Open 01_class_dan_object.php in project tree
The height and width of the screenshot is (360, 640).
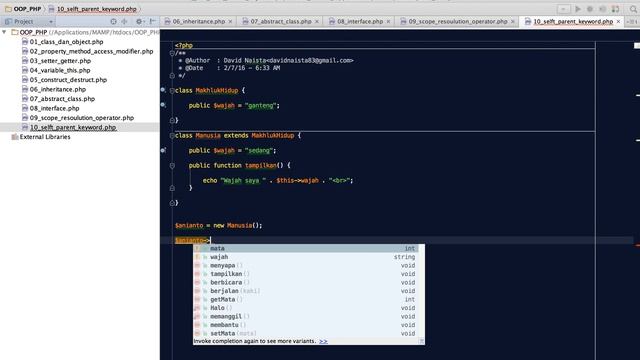click(66, 42)
